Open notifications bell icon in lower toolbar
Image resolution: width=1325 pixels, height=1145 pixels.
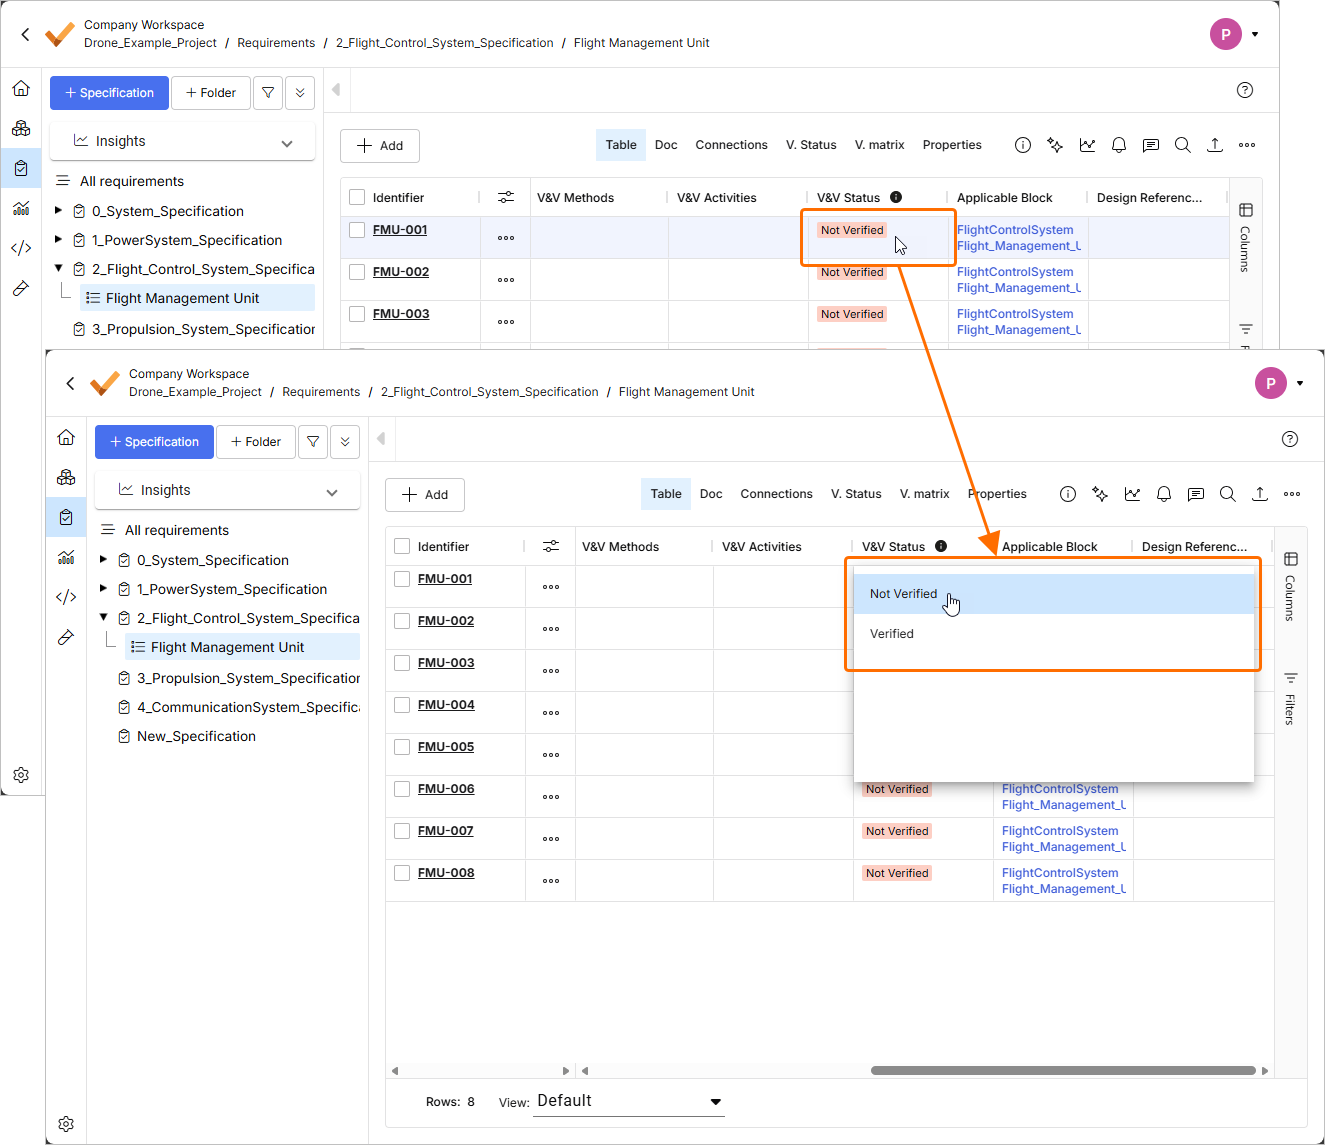click(x=1164, y=494)
